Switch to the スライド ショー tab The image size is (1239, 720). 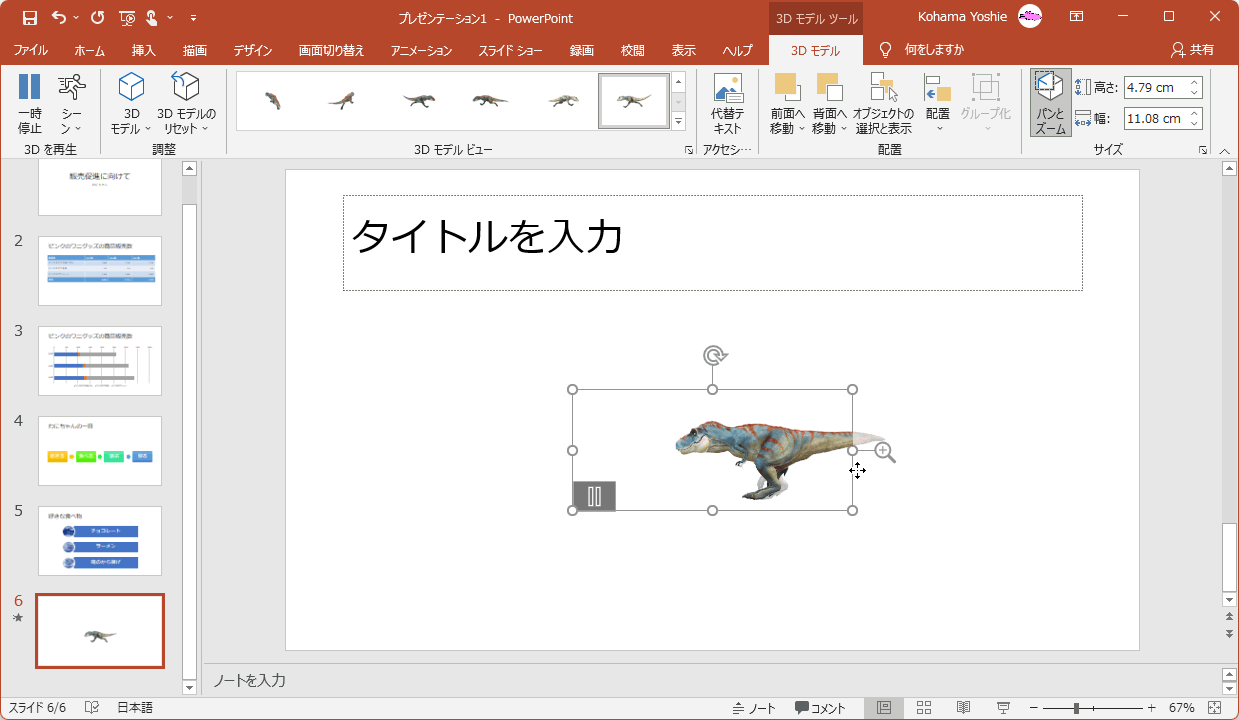[510, 50]
